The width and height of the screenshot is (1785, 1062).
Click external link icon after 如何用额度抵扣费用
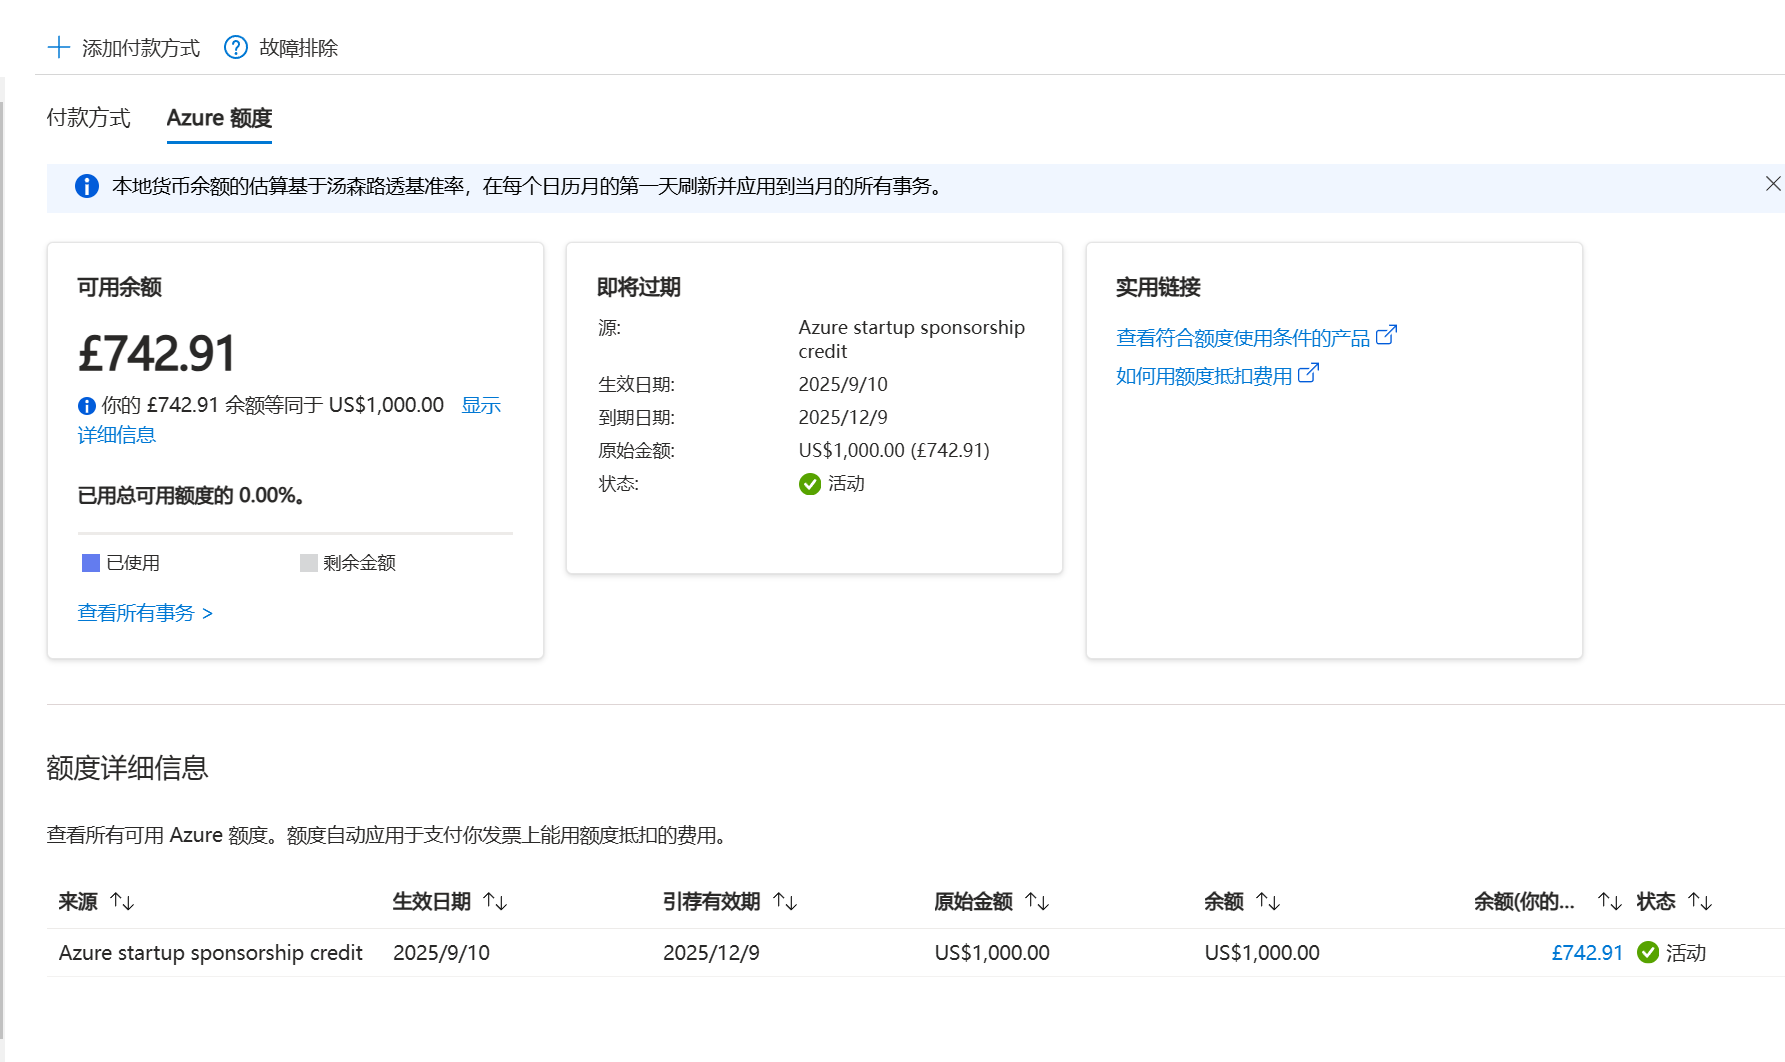point(1308,374)
